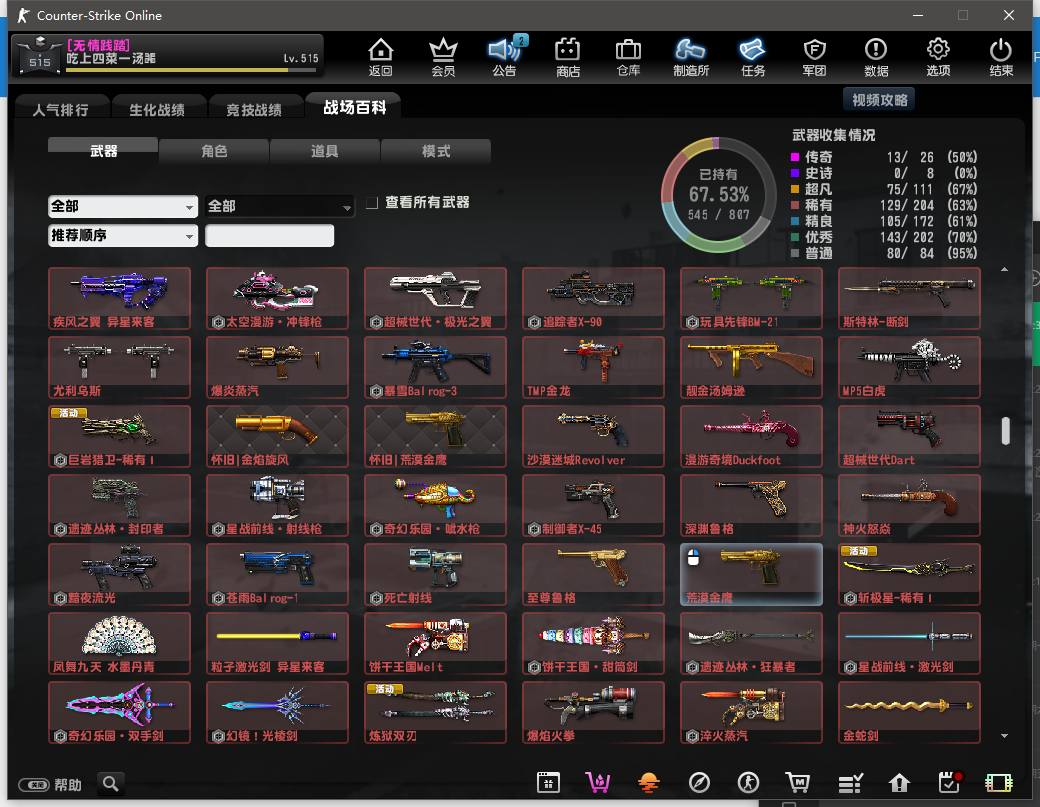Click the 帮助 help toggle icon
Image resolution: width=1040 pixels, height=807 pixels.
pyautogui.click(x=34, y=785)
